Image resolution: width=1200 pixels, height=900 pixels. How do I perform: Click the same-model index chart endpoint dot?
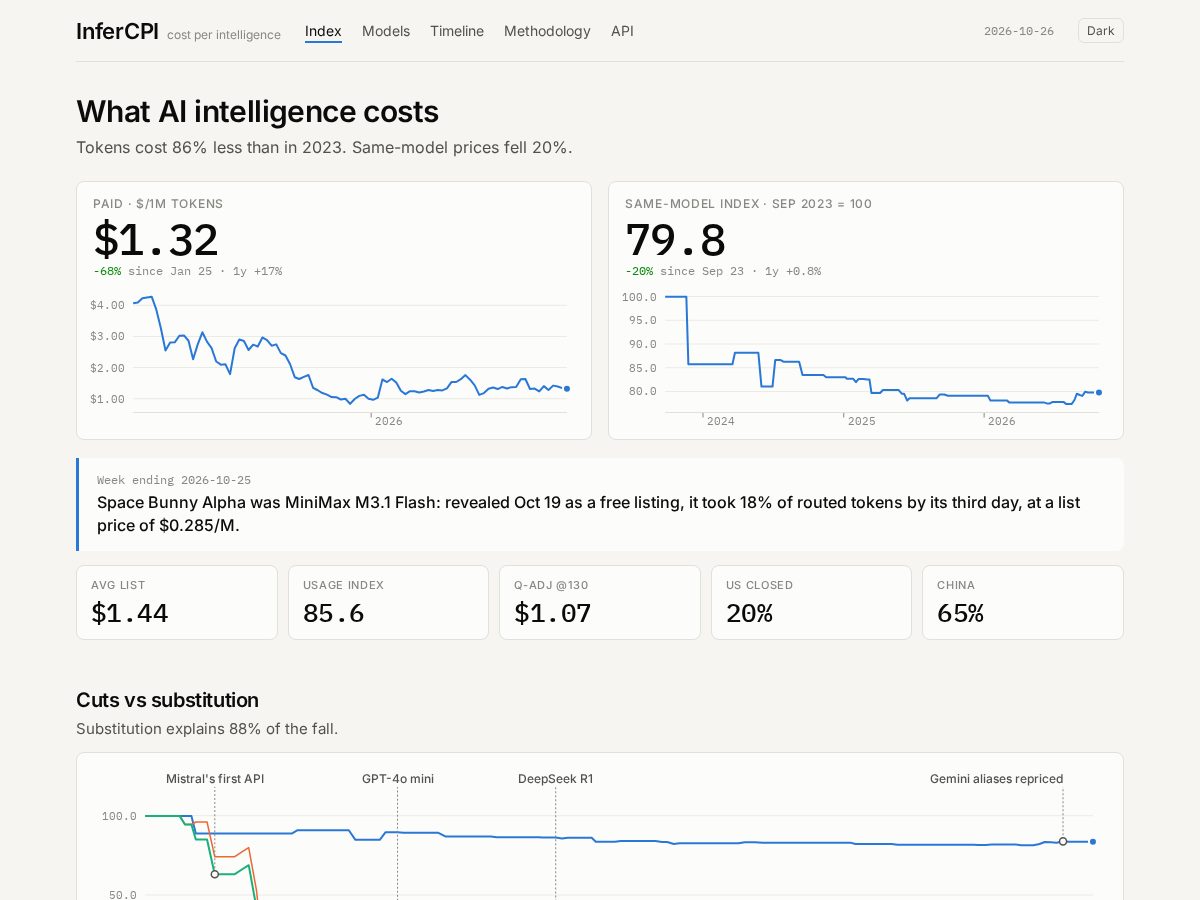point(1099,392)
